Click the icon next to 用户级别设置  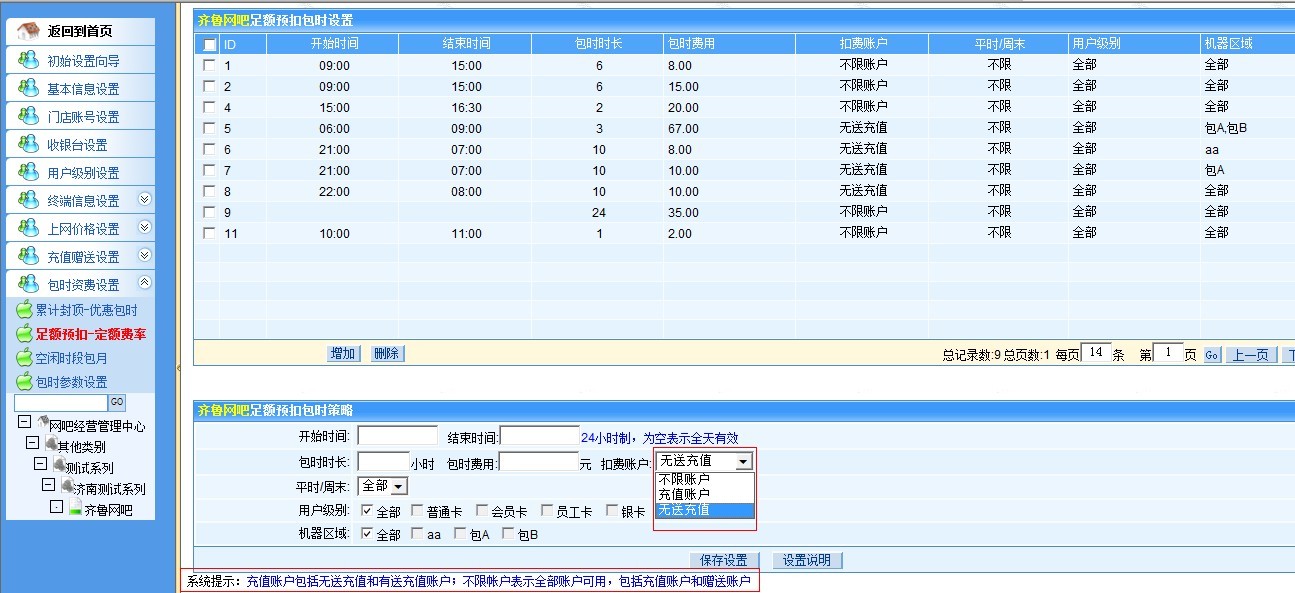coord(29,172)
